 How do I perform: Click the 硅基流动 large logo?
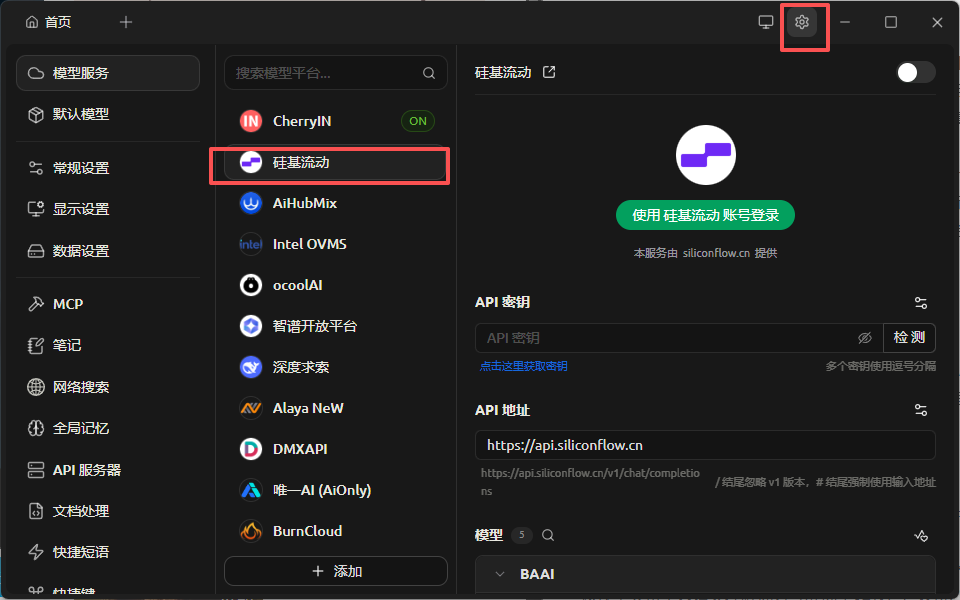pyautogui.click(x=705, y=155)
